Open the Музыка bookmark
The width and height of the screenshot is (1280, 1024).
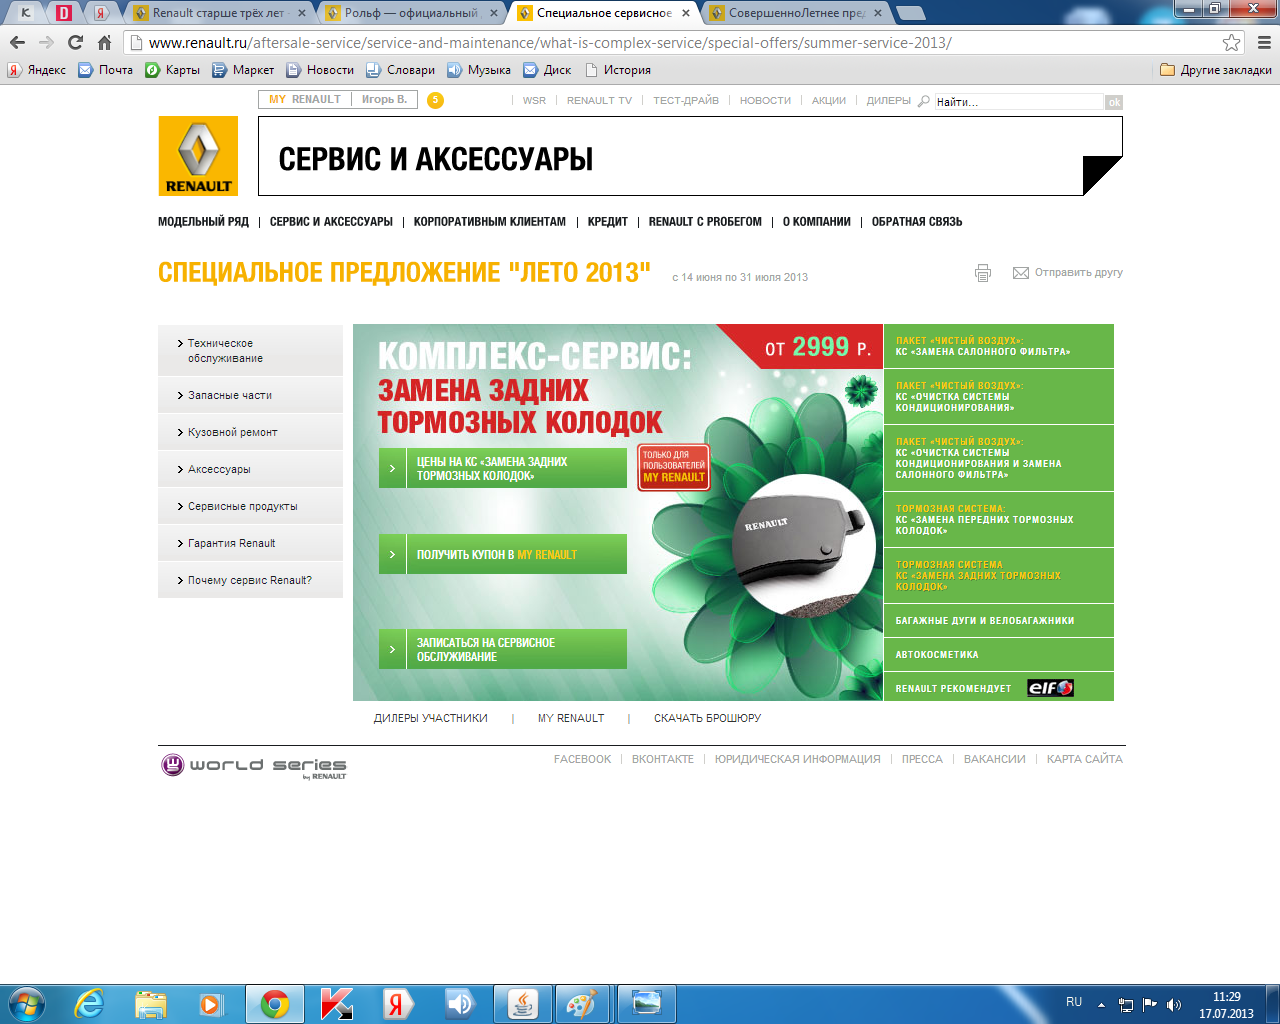coord(479,70)
